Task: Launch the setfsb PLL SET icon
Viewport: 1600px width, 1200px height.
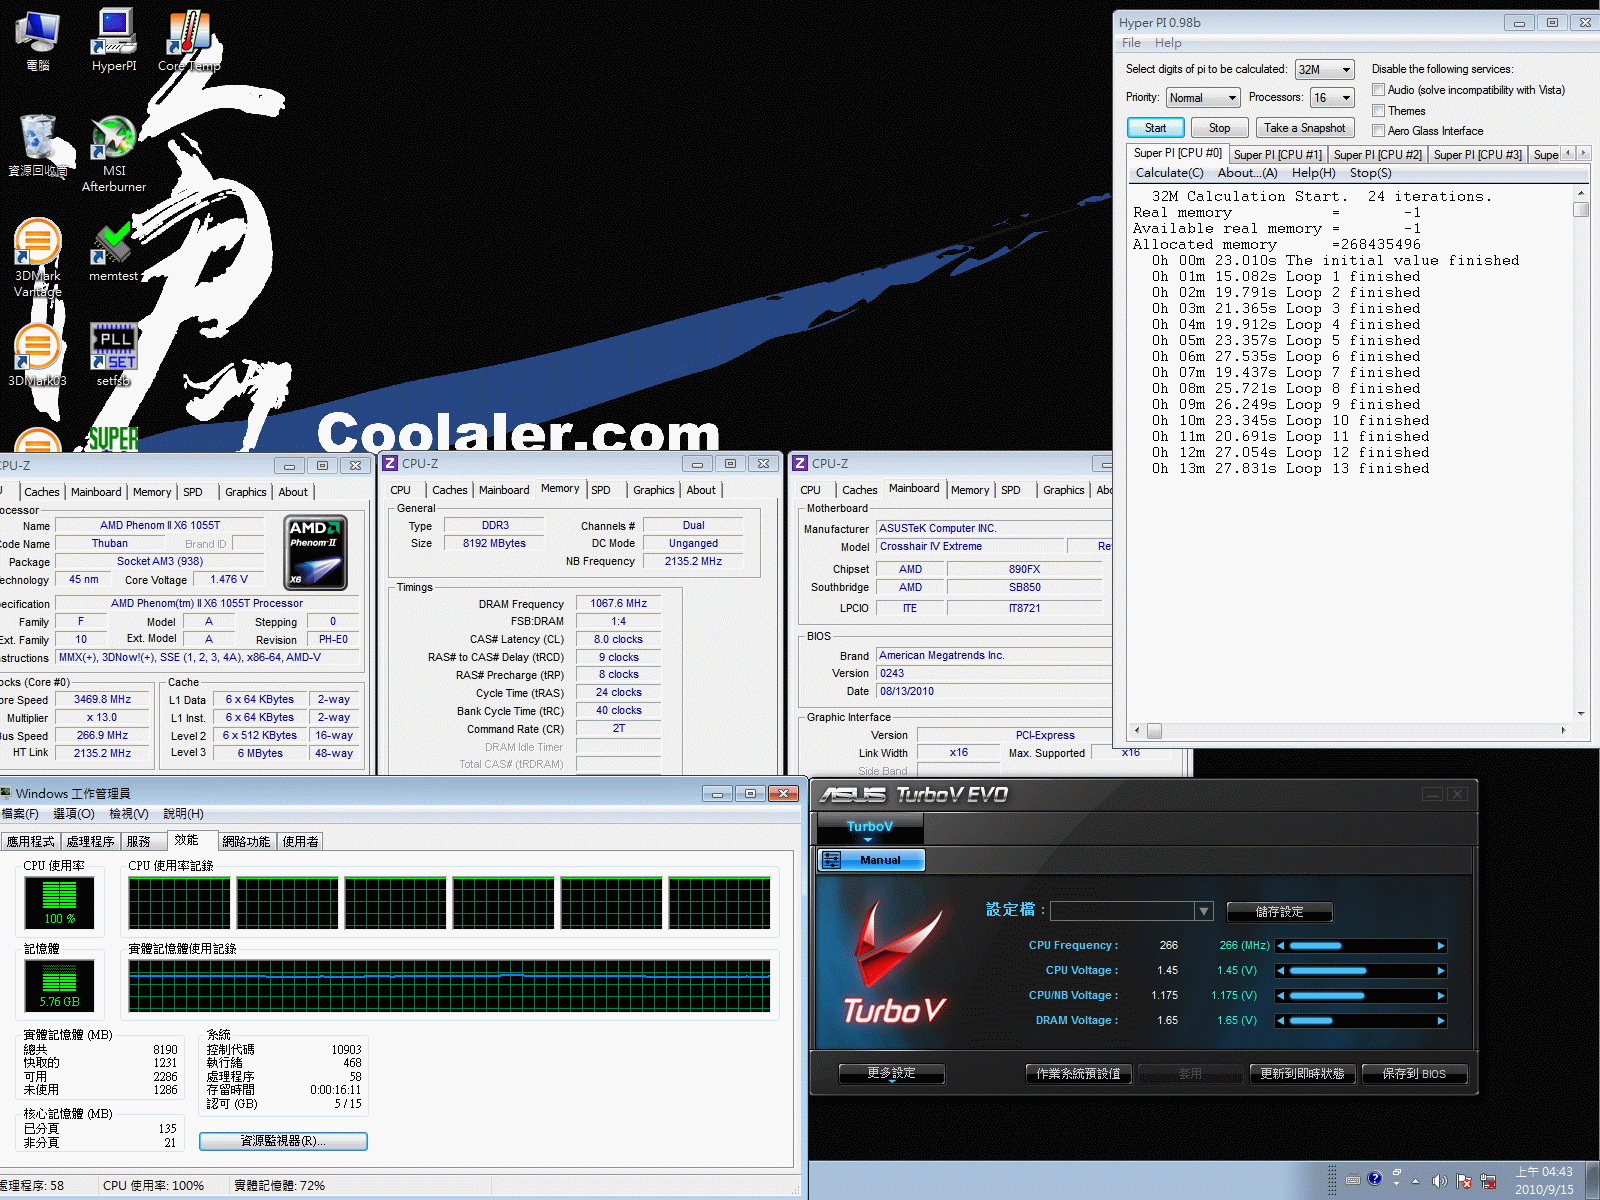Action: 114,355
